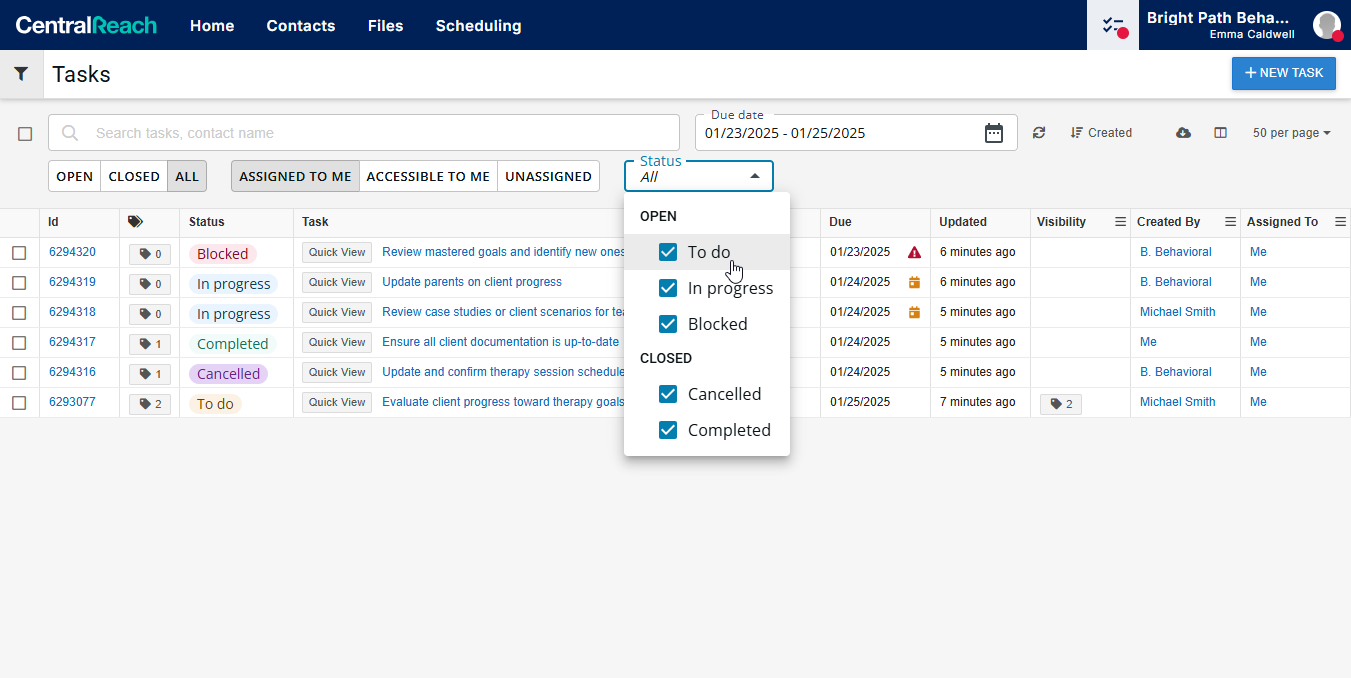Click the Completed status badge
1351x678 pixels.
click(x=232, y=344)
